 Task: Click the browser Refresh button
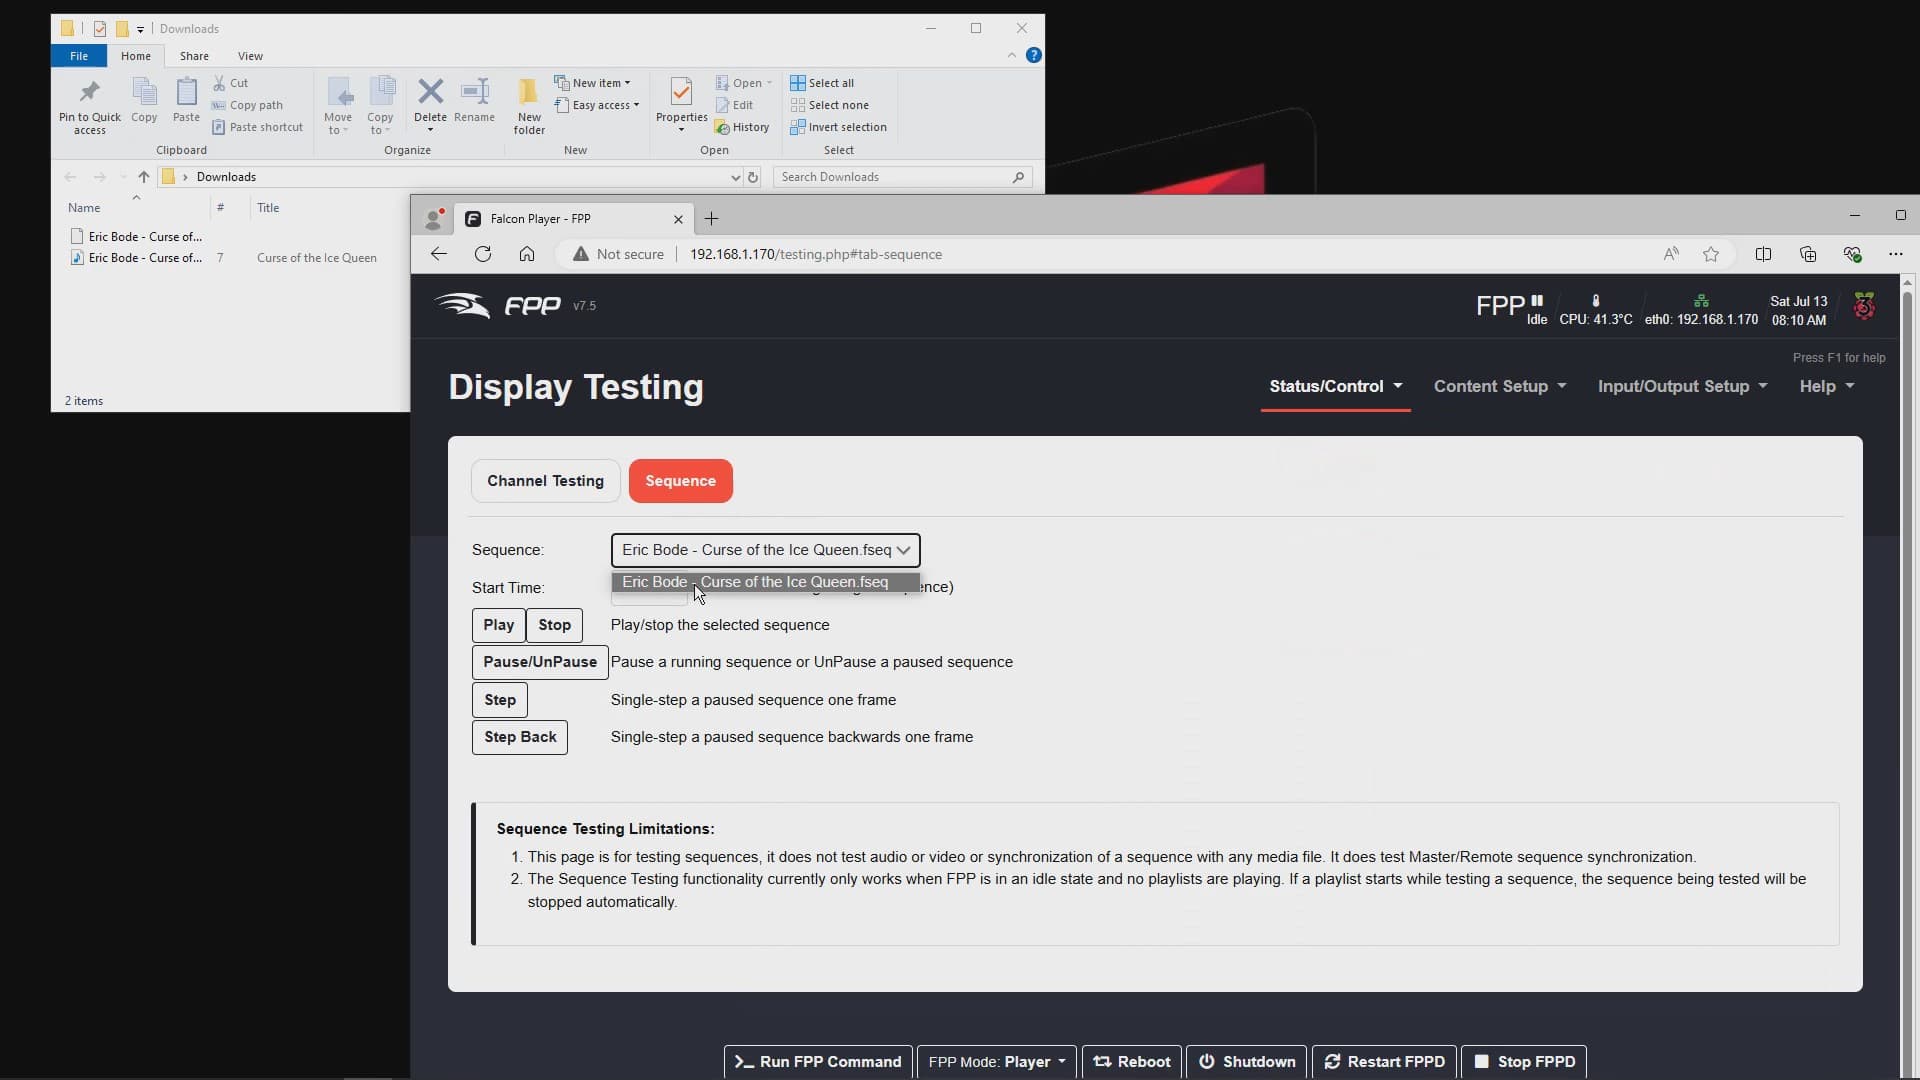point(483,254)
